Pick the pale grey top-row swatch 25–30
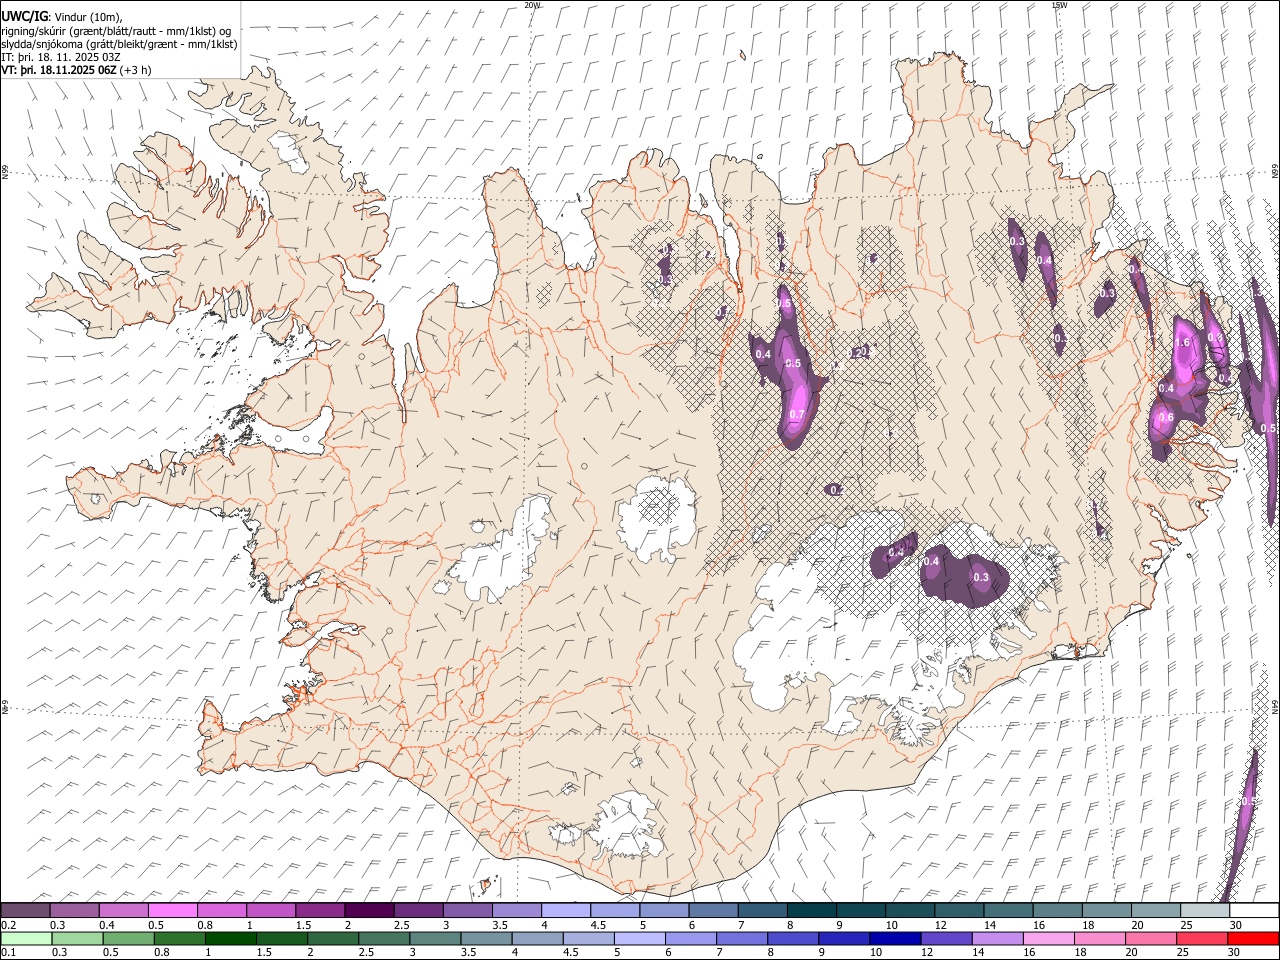1280x960 pixels. 1205,911
